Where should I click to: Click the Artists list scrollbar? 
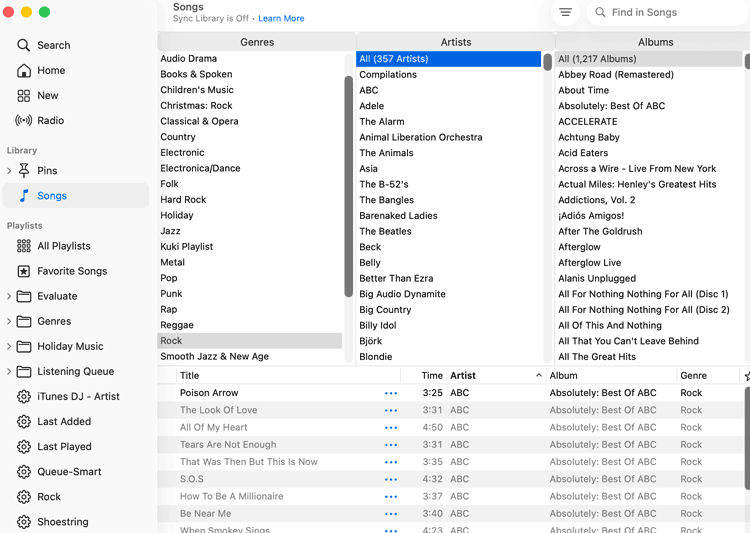(548, 62)
